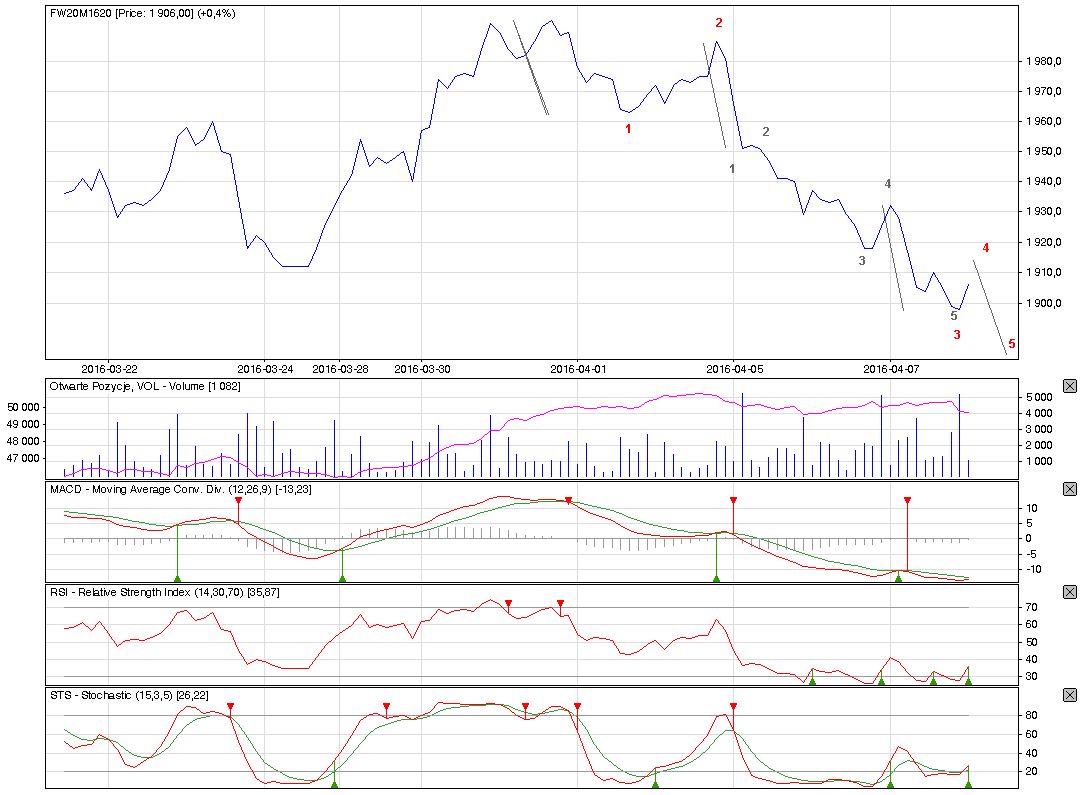Click the 1 950,0 price axis label
The height and width of the screenshot is (795, 1081).
point(1043,151)
